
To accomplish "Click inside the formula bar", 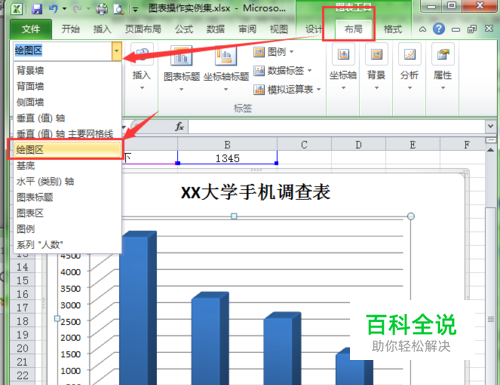I will pyautogui.click(x=337, y=127).
